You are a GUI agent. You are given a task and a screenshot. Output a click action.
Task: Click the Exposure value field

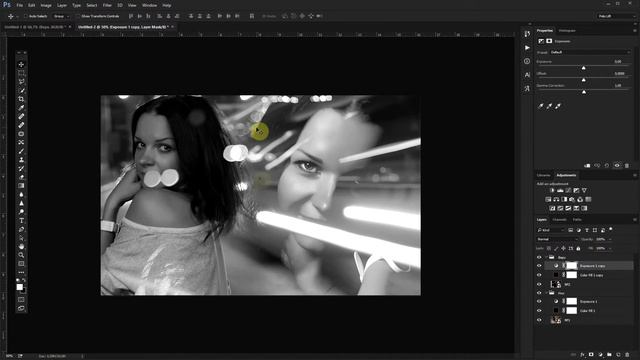618,62
